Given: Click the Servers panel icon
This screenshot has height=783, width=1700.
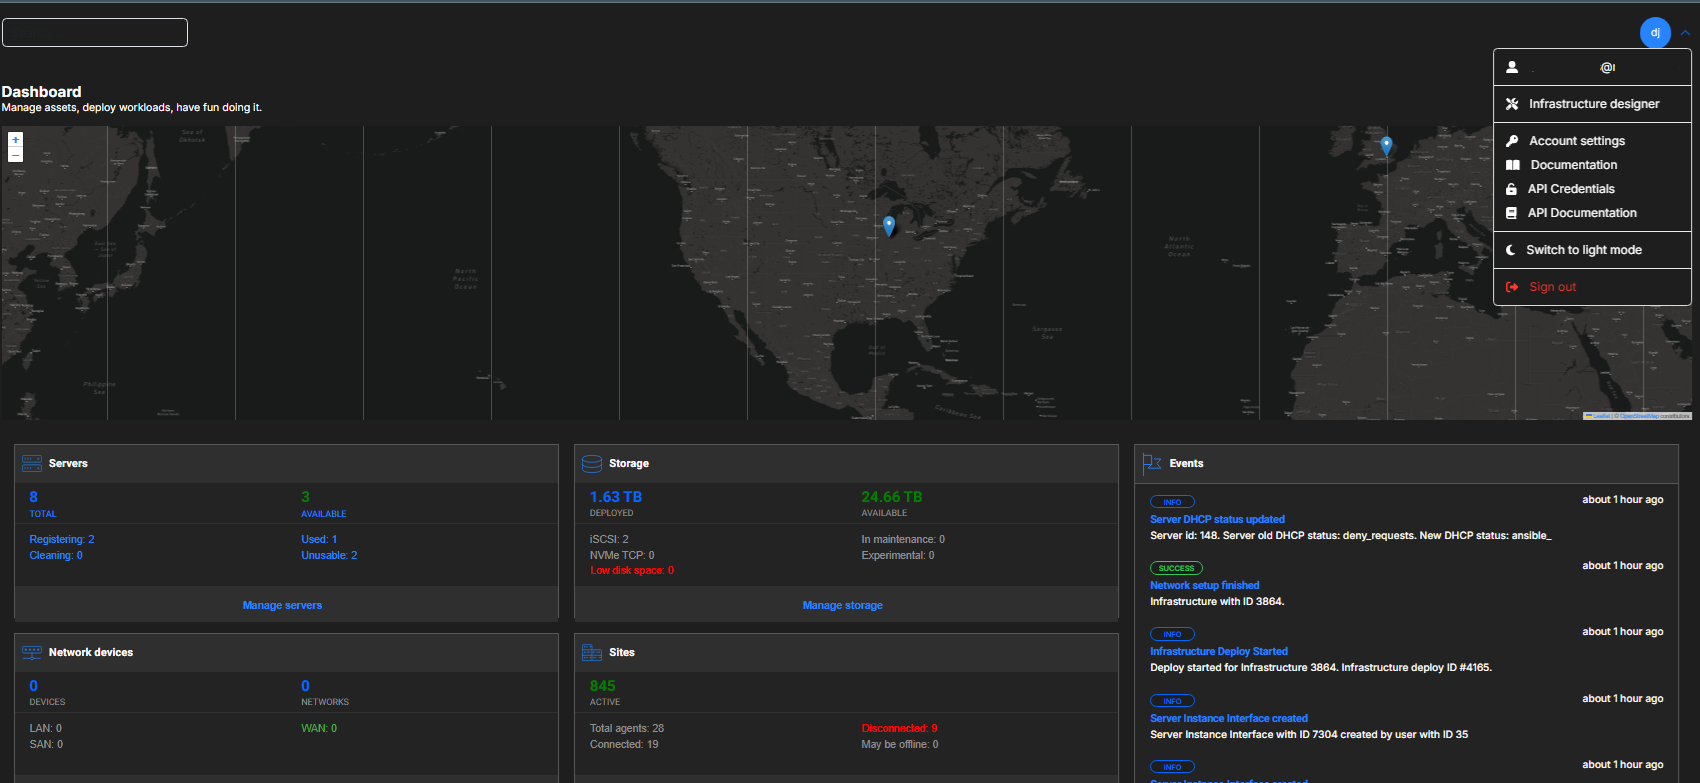Looking at the screenshot, I should 32,463.
